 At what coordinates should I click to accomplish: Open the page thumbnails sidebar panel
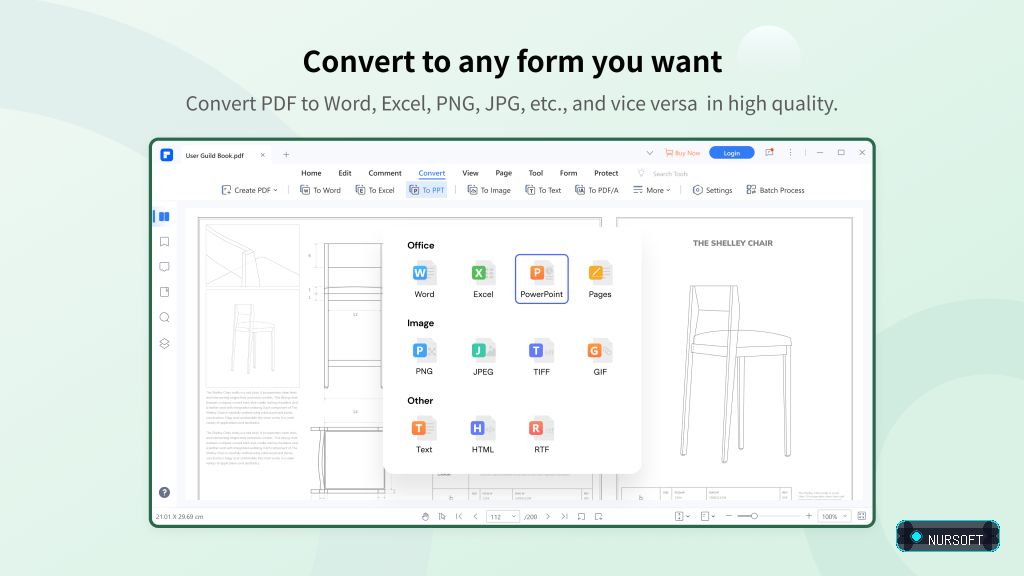pos(165,216)
